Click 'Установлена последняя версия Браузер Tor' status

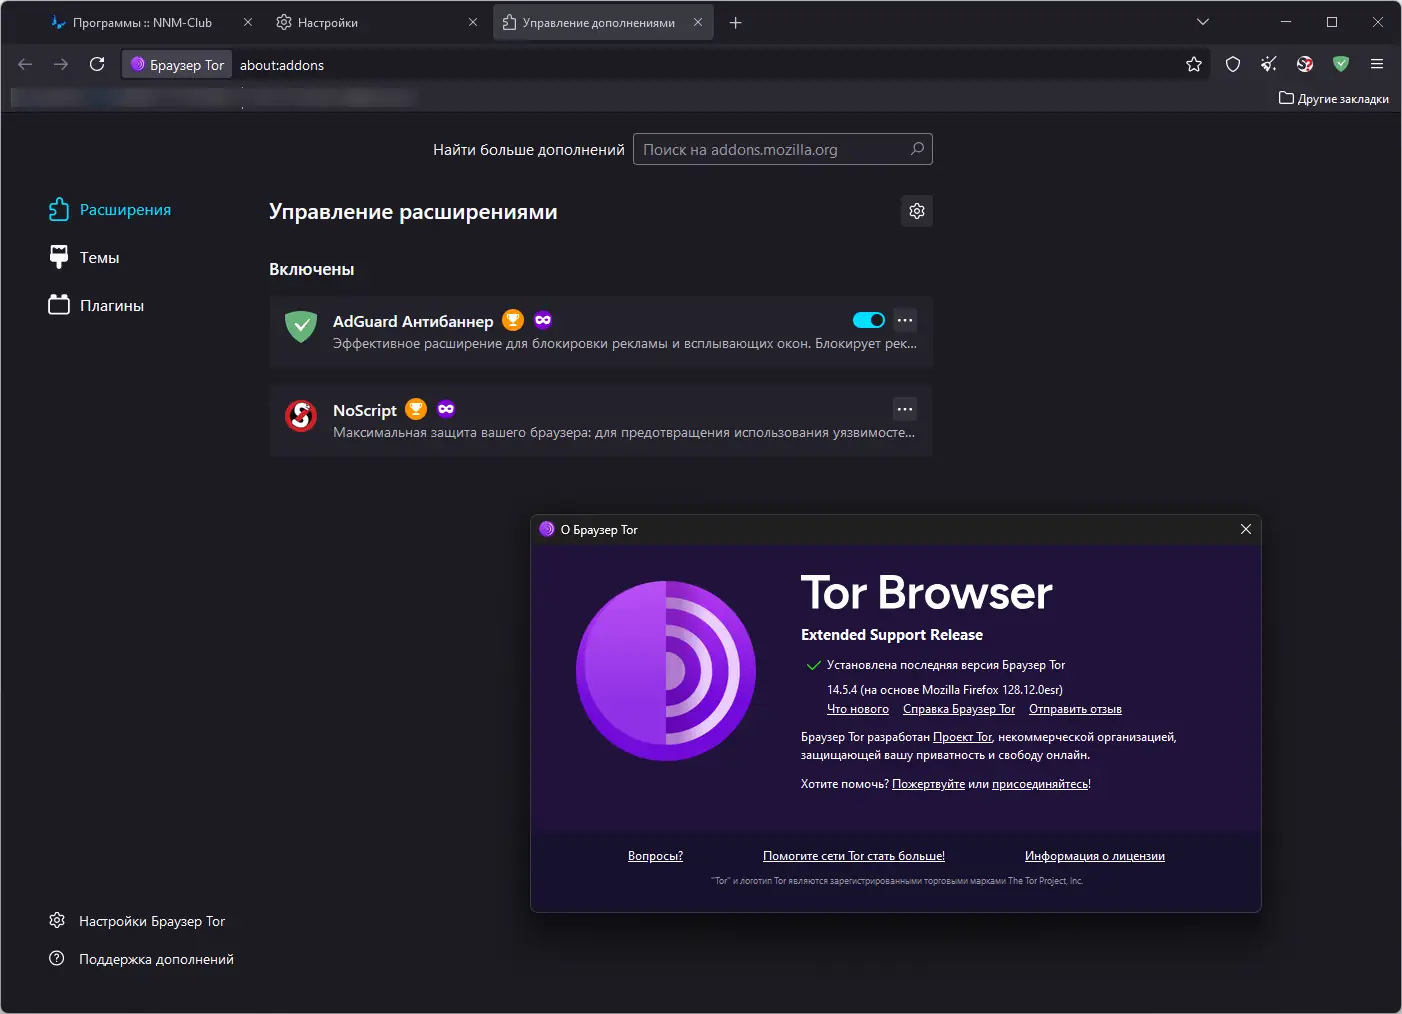946,665
